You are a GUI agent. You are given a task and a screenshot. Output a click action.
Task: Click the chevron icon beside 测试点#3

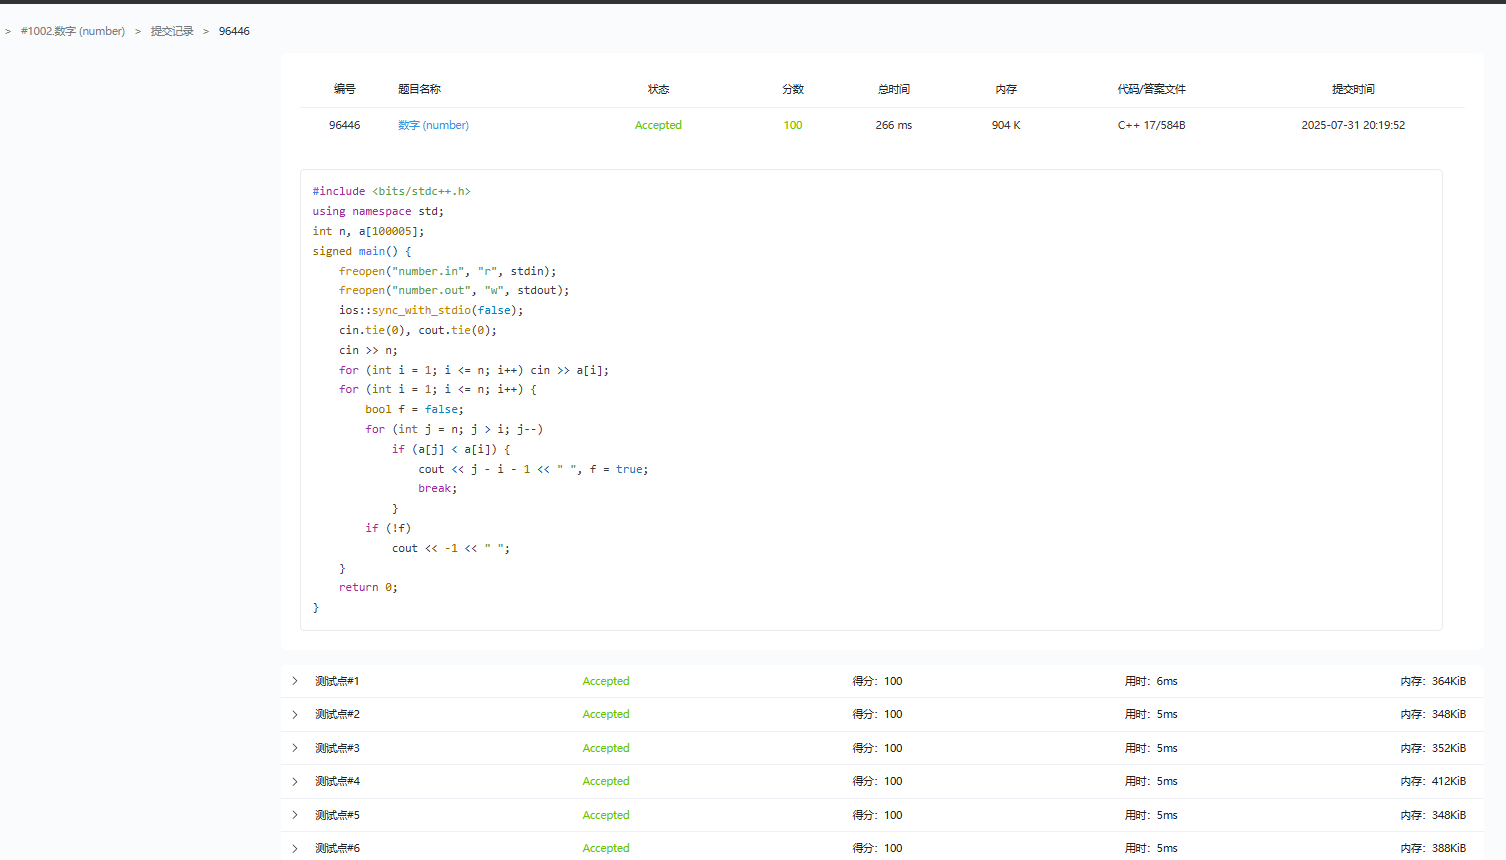pos(295,748)
